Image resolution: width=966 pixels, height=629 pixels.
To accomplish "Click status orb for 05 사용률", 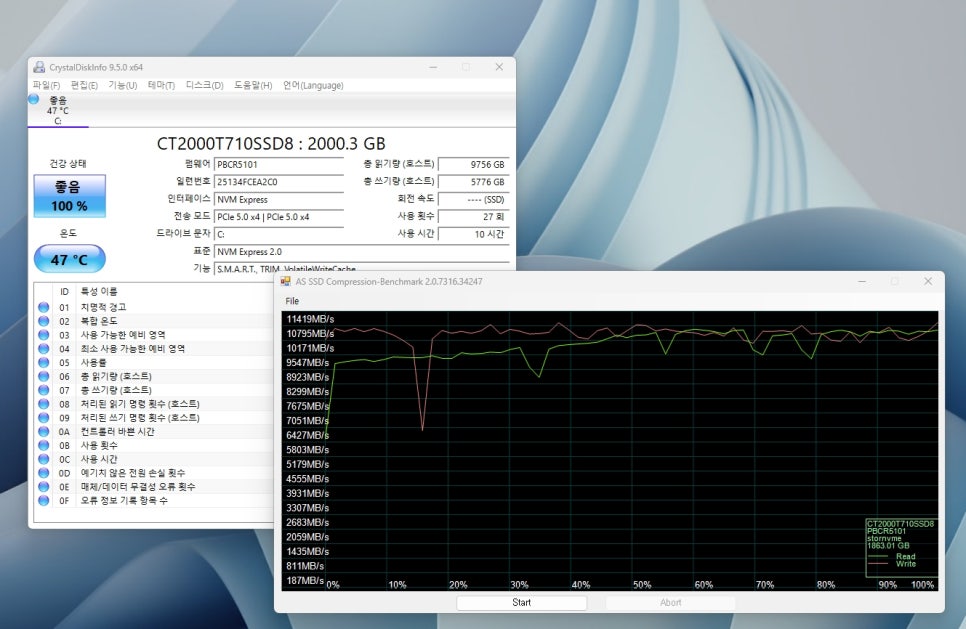I will (x=44, y=362).
